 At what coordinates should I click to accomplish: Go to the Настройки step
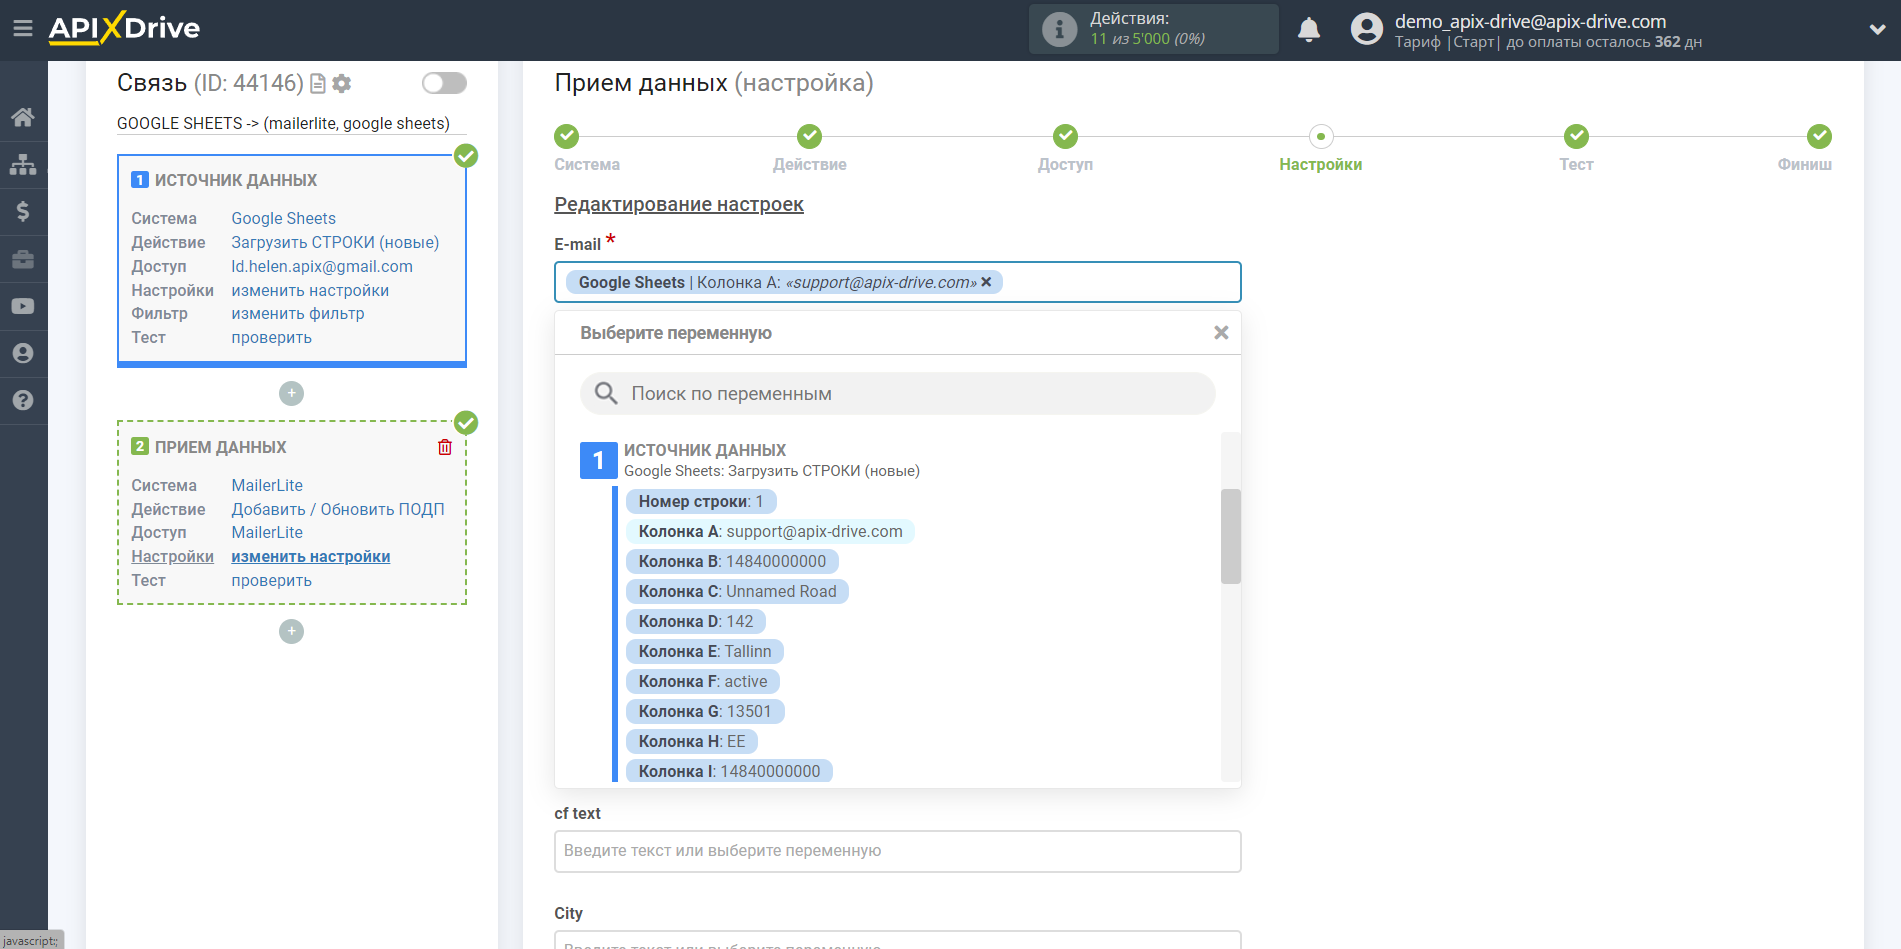[x=1320, y=149]
